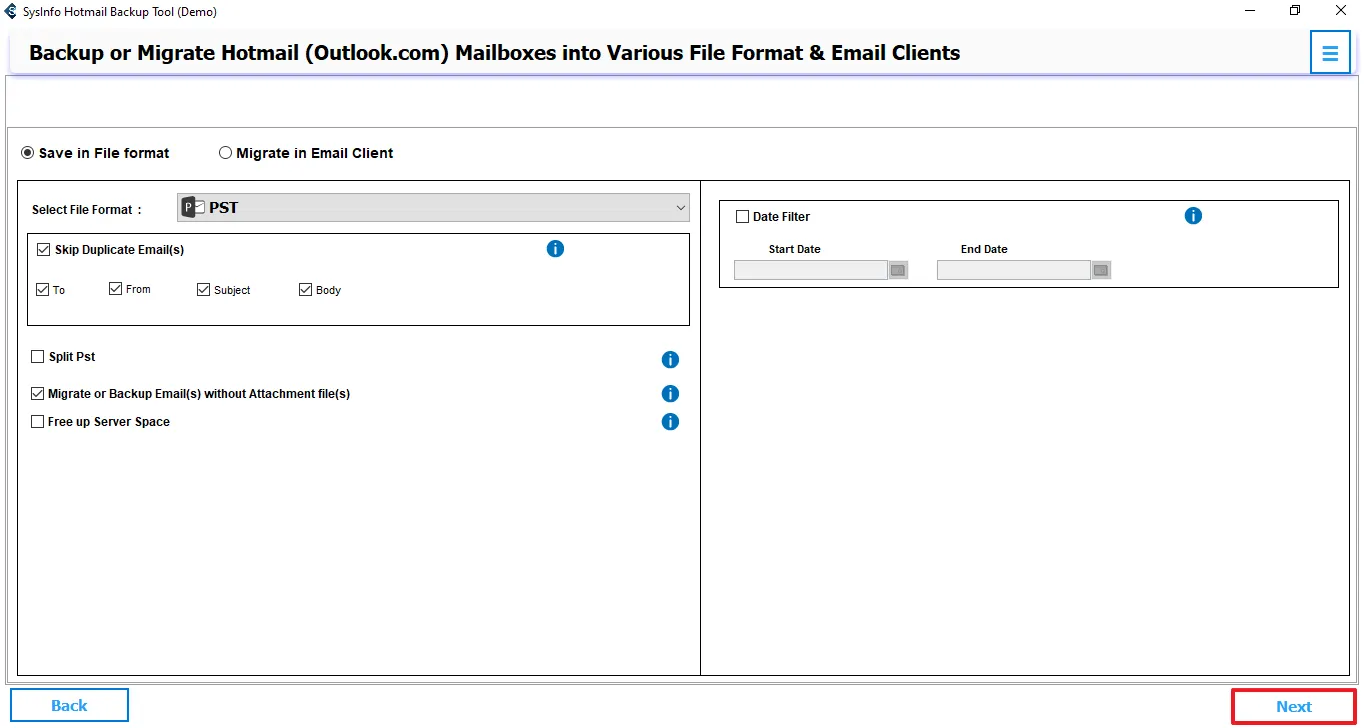
Task: Click info icon beside Free up Server Space
Action: click(670, 422)
